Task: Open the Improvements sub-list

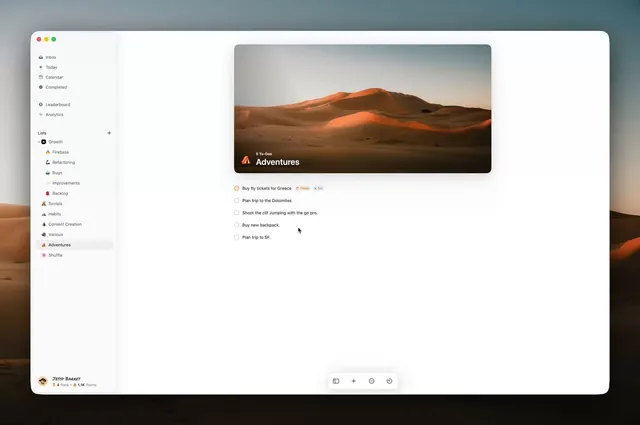Action: click(x=62, y=183)
